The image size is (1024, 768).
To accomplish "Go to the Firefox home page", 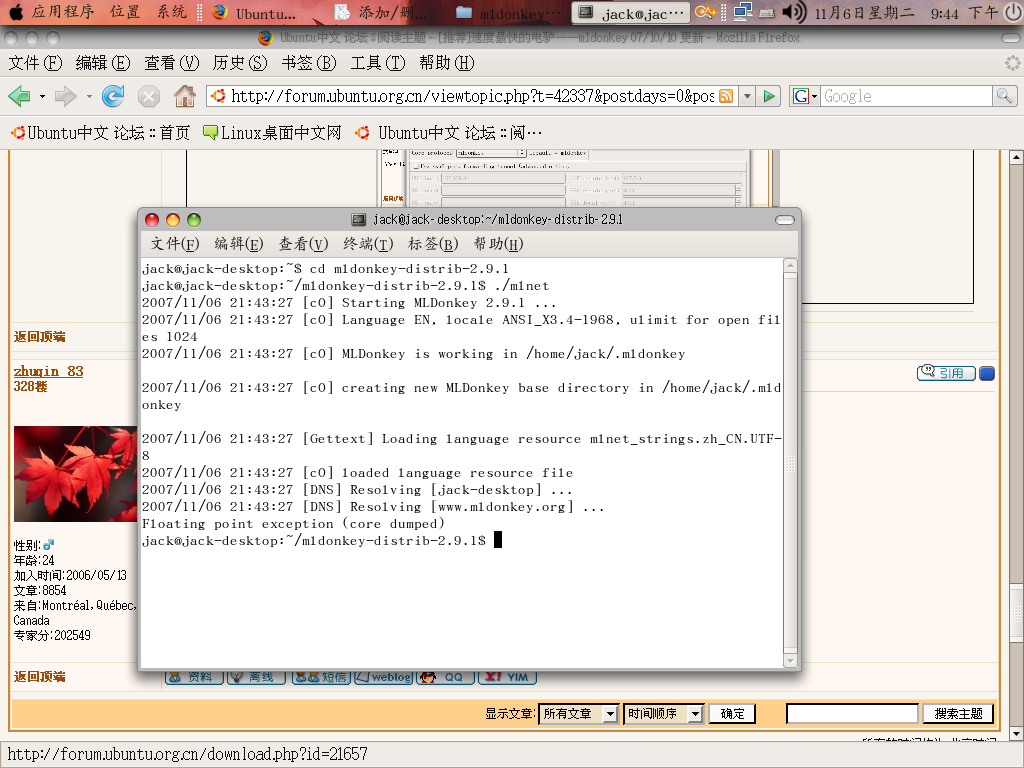I will pyautogui.click(x=185, y=97).
